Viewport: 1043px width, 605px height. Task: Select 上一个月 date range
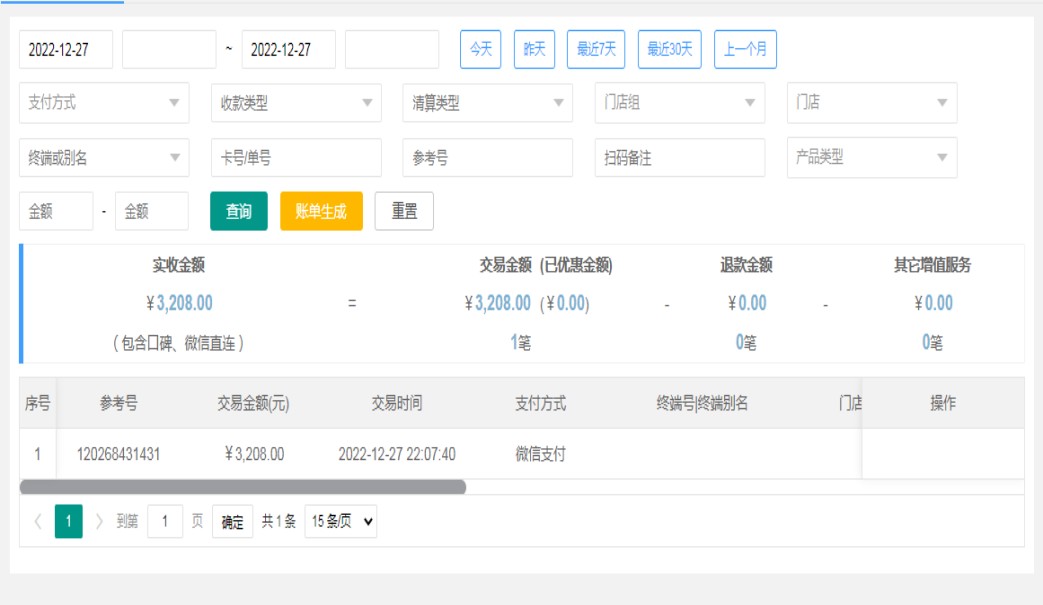(x=745, y=49)
